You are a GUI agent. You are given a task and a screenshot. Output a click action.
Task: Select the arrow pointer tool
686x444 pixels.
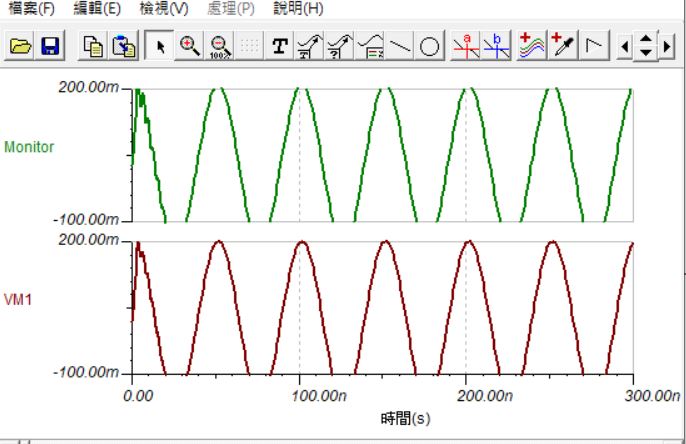pos(159,45)
